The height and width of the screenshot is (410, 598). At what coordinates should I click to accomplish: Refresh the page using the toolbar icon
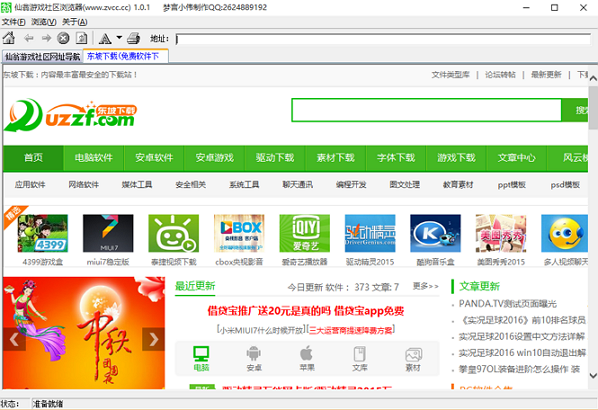pyautogui.click(x=82, y=38)
